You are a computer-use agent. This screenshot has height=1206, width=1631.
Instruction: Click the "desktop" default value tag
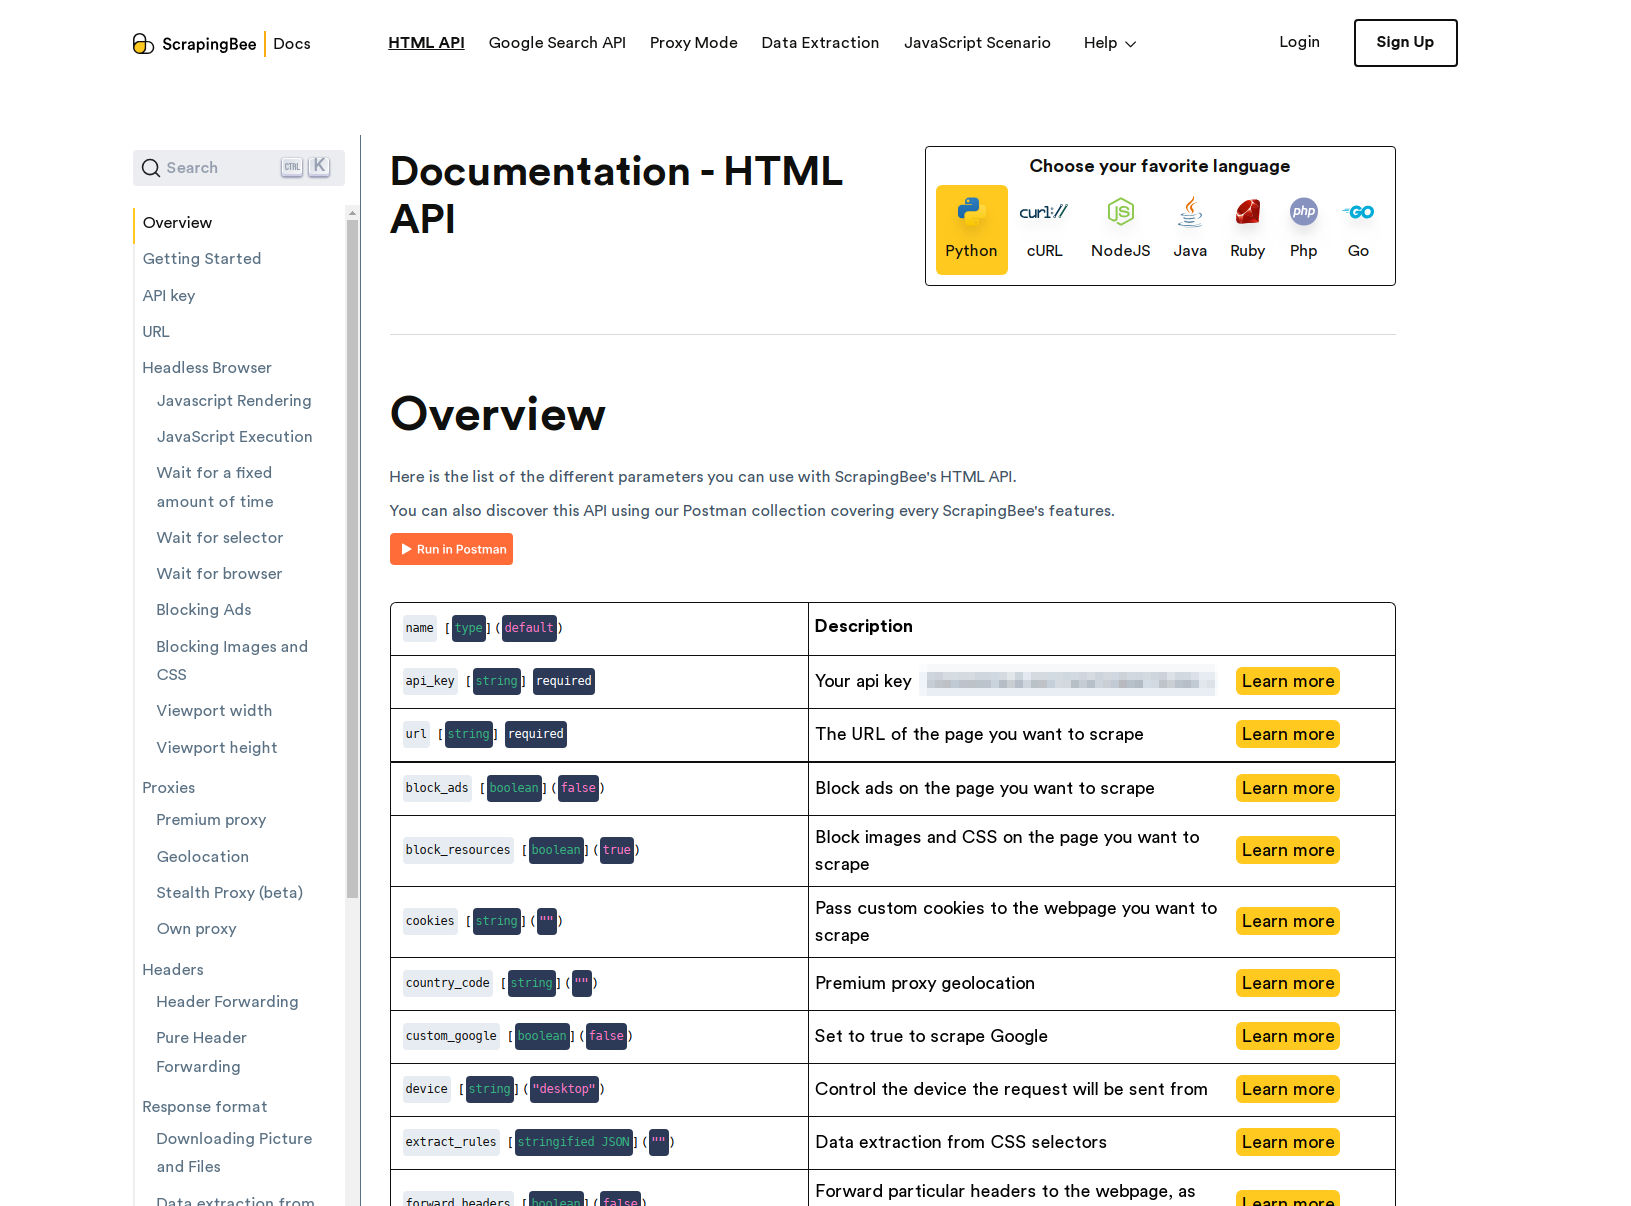(x=564, y=1089)
